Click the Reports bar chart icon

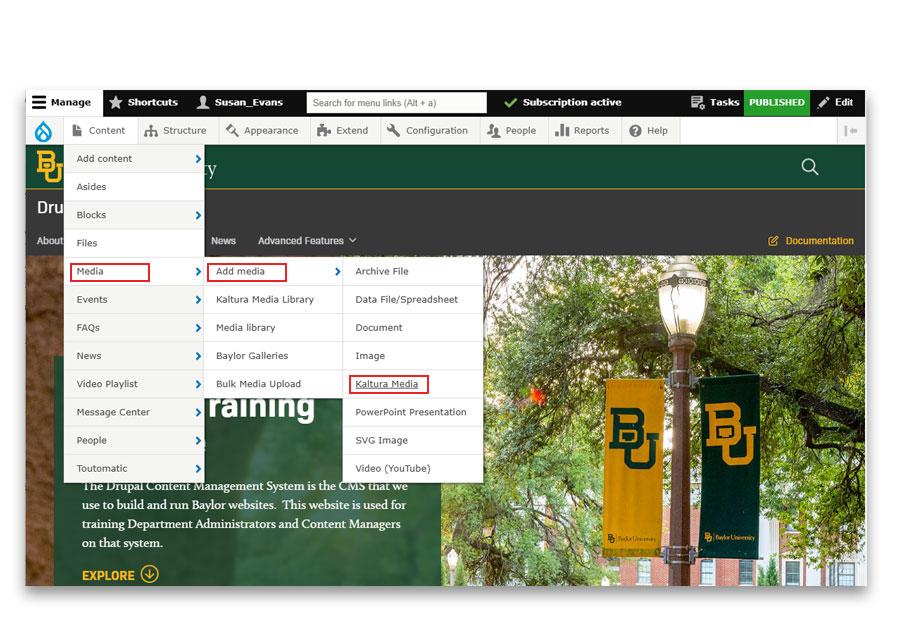click(562, 130)
